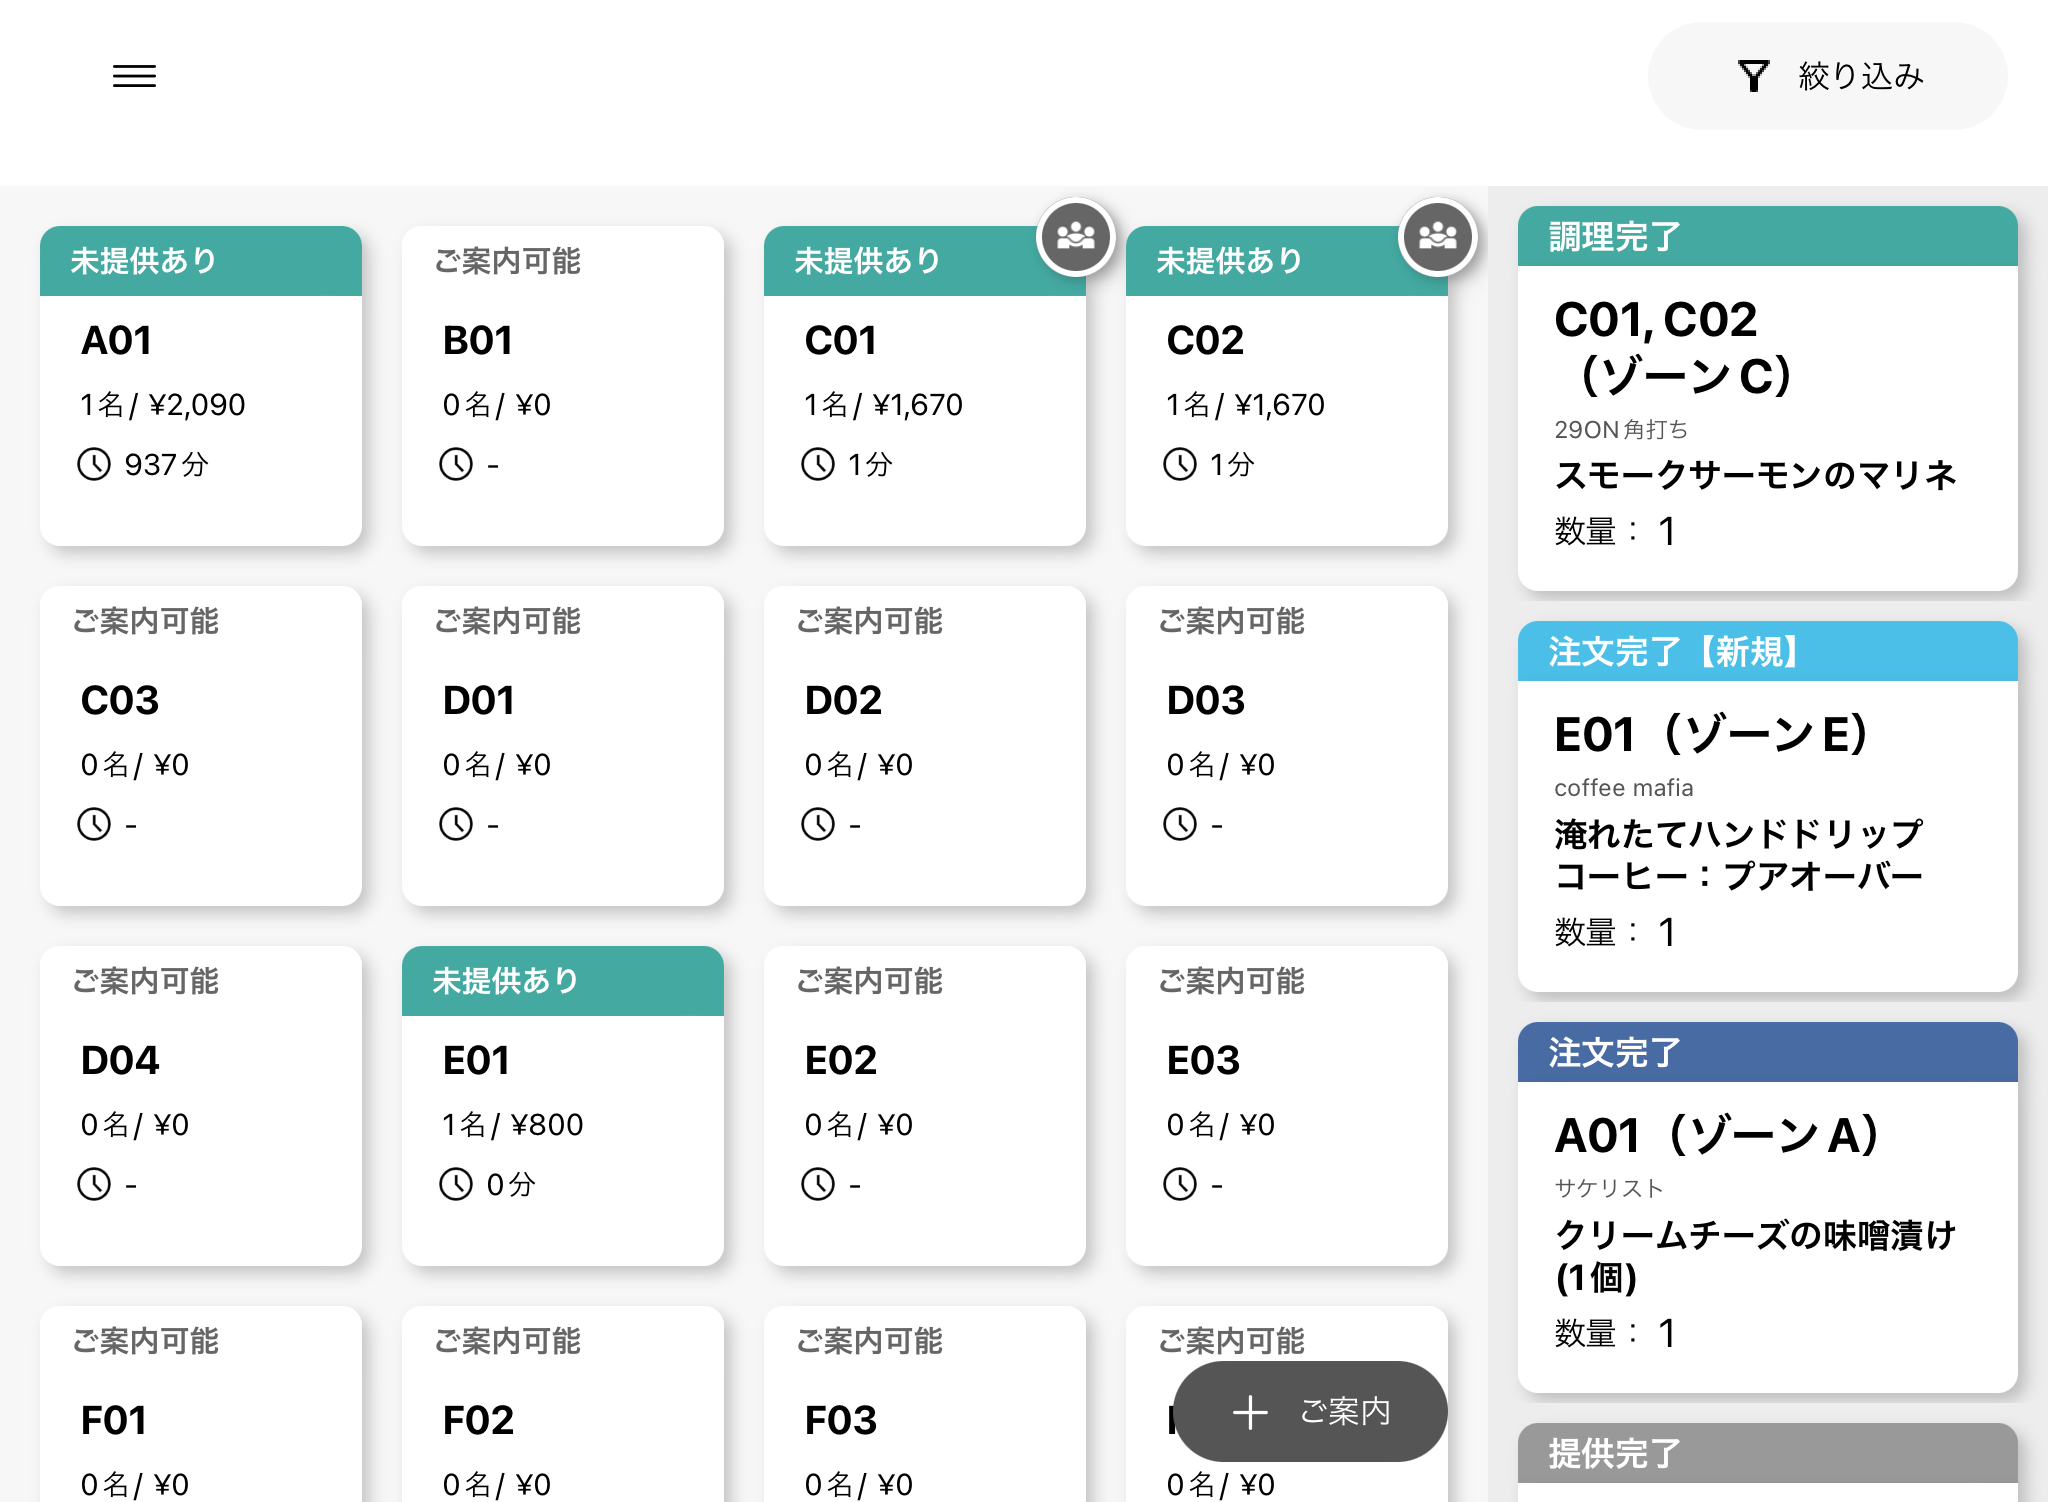Open table E01 in the table grid

[563, 1106]
